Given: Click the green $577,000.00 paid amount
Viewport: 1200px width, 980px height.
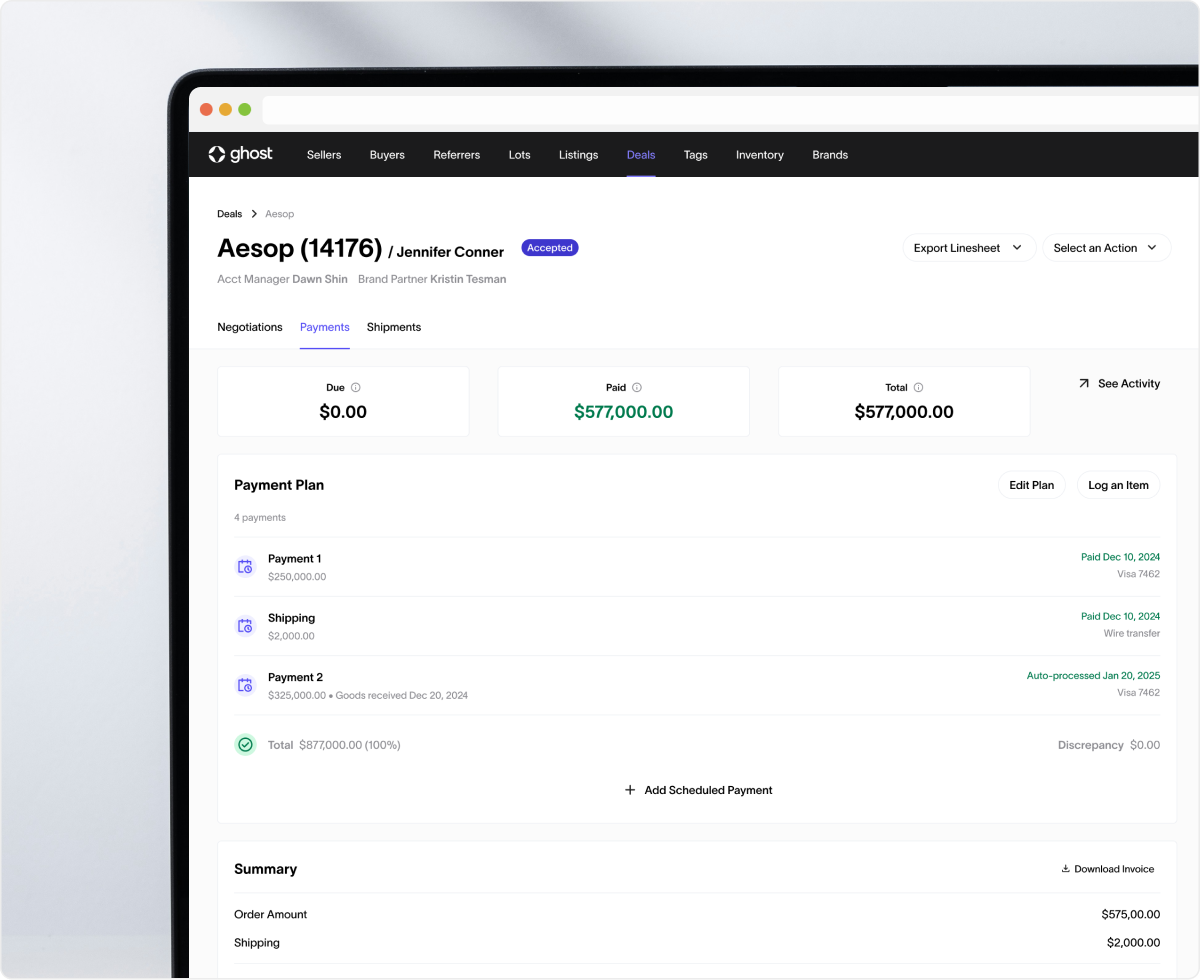Looking at the screenshot, I should point(624,412).
